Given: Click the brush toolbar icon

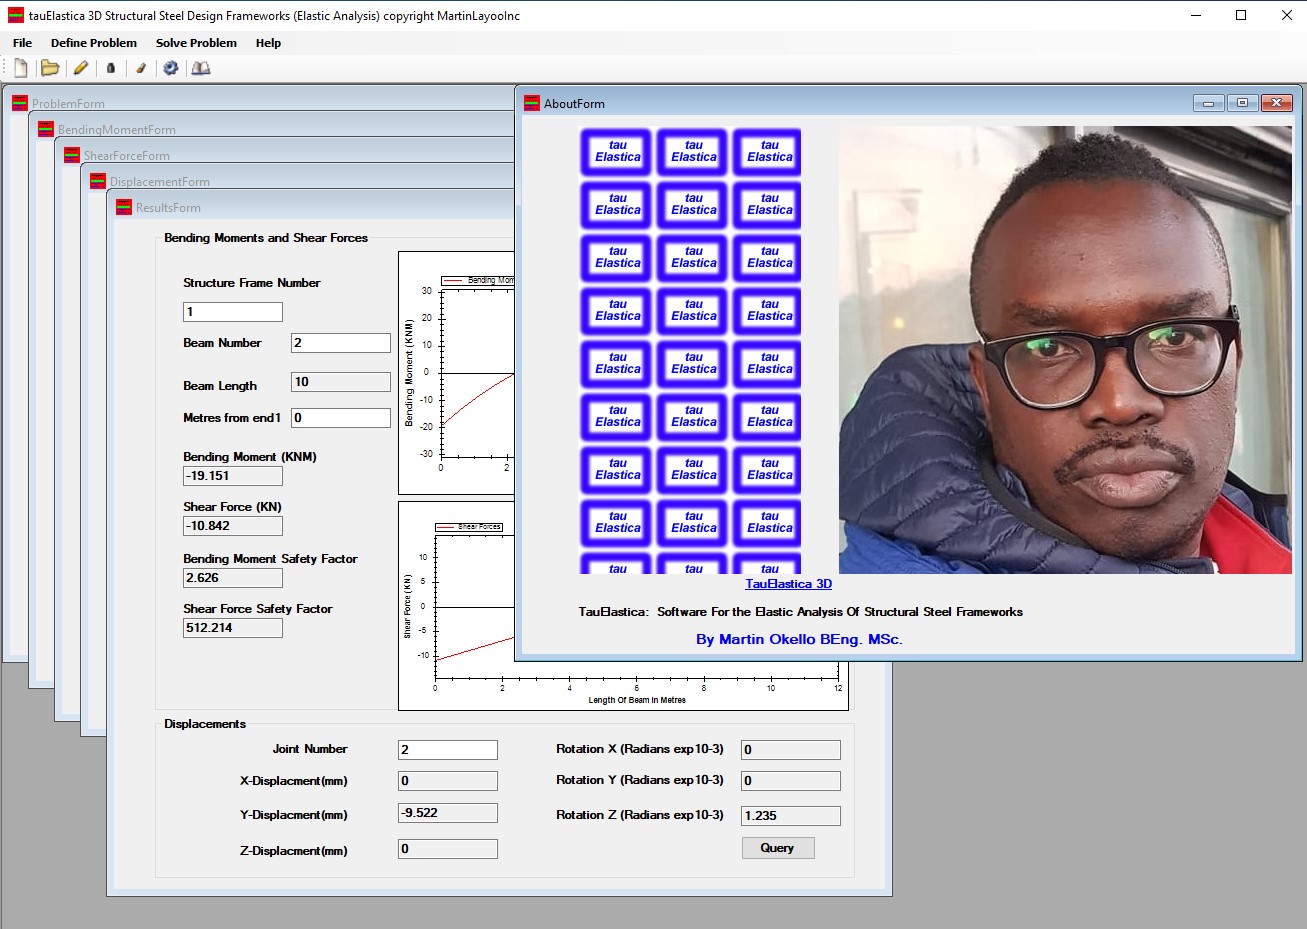Looking at the screenshot, I should (141, 68).
